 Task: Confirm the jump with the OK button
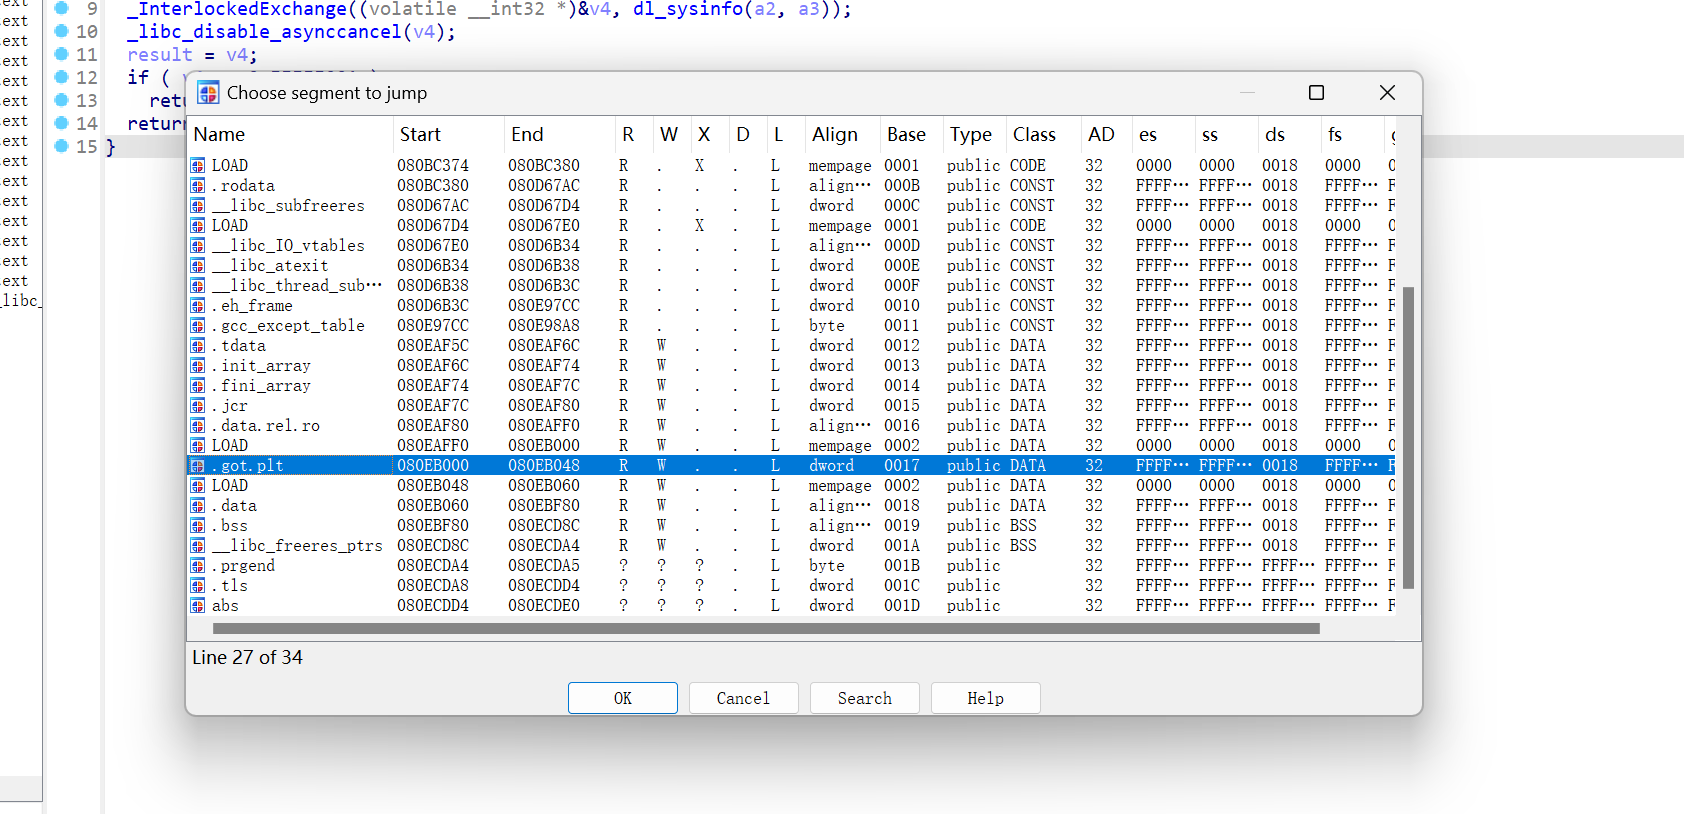click(x=623, y=698)
